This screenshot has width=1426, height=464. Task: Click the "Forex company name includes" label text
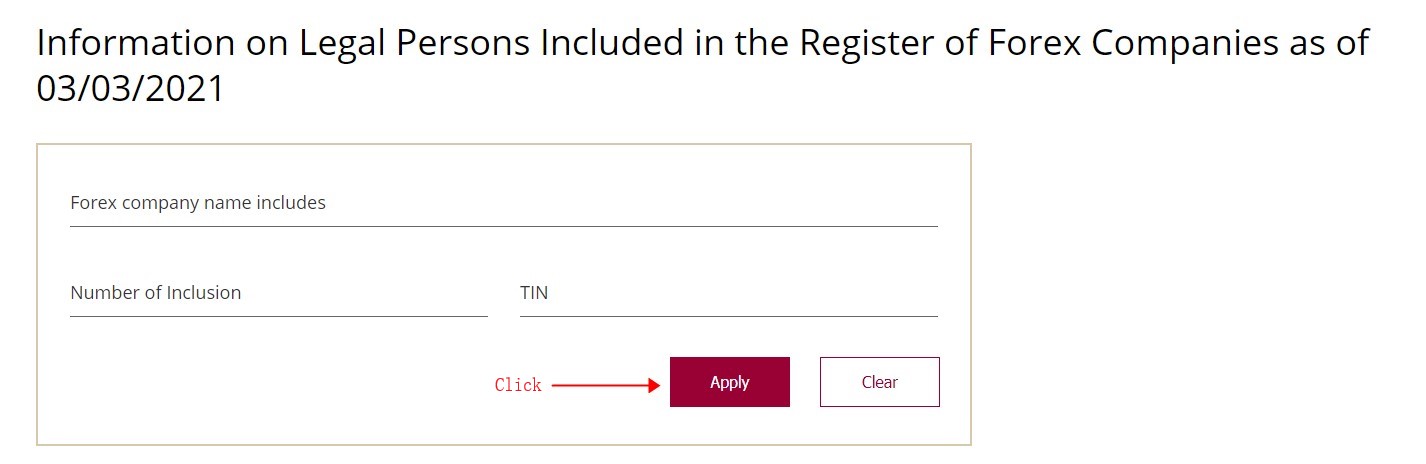(x=198, y=203)
